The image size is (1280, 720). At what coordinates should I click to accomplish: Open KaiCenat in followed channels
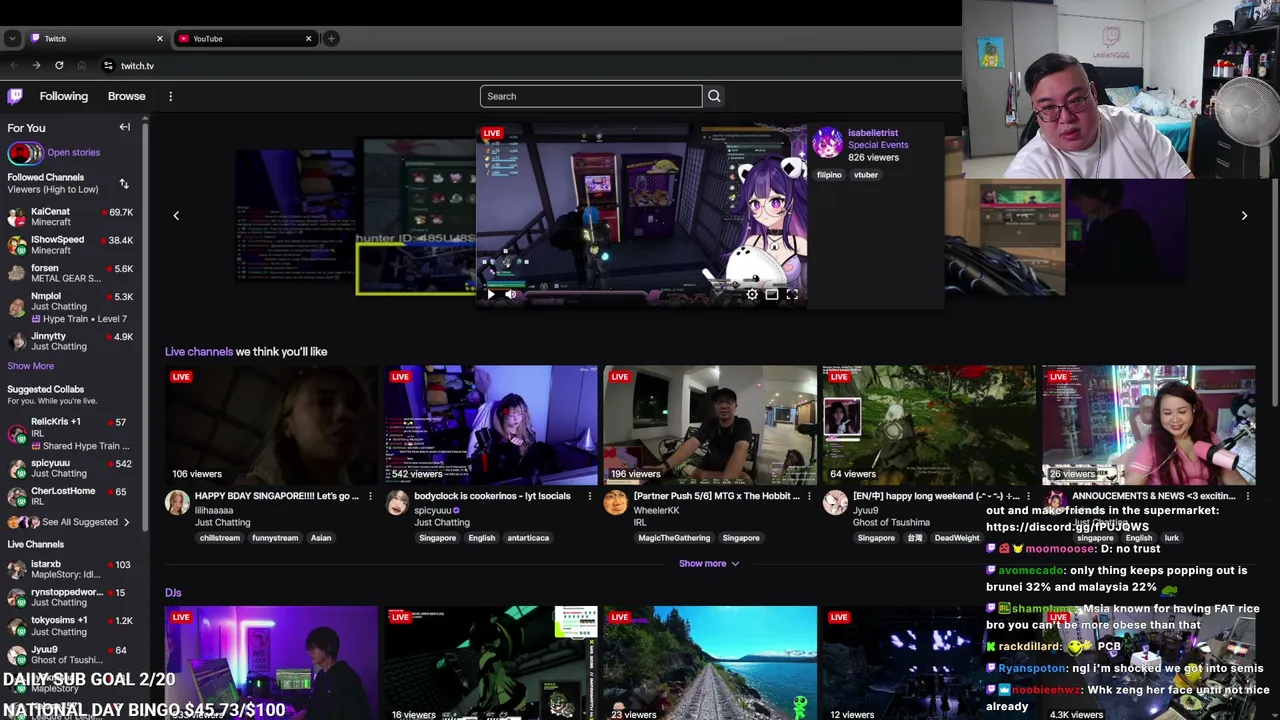[70, 217]
